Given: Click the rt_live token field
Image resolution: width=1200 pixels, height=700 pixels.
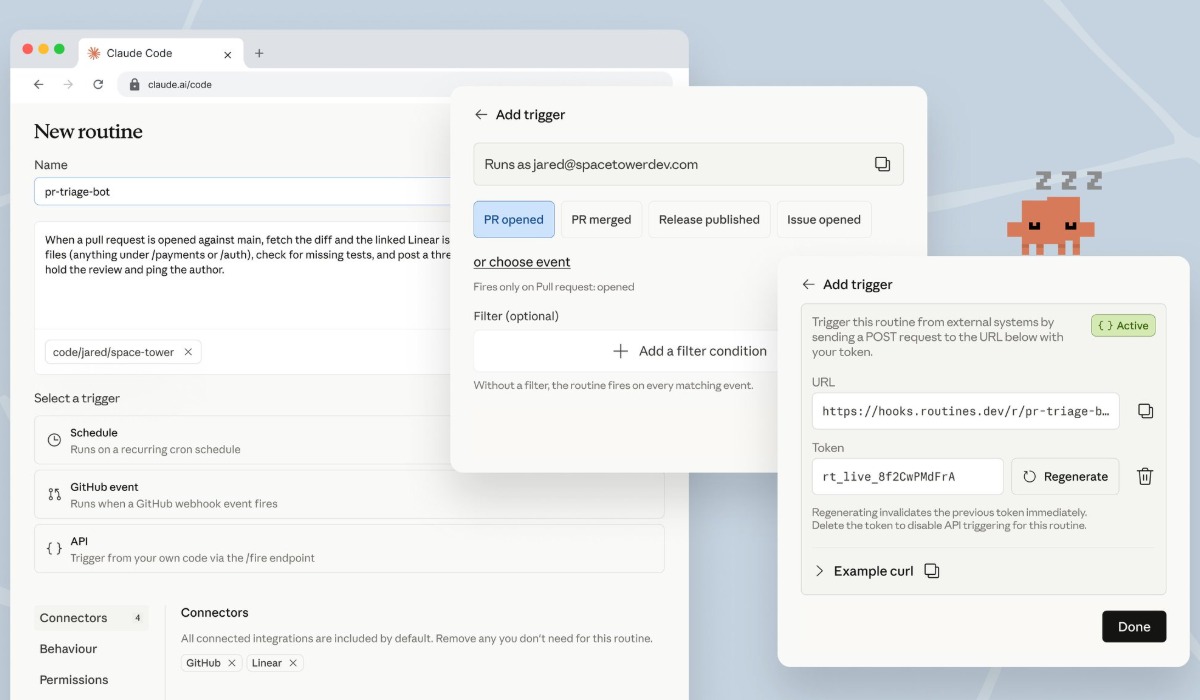Looking at the screenshot, I should click(908, 477).
